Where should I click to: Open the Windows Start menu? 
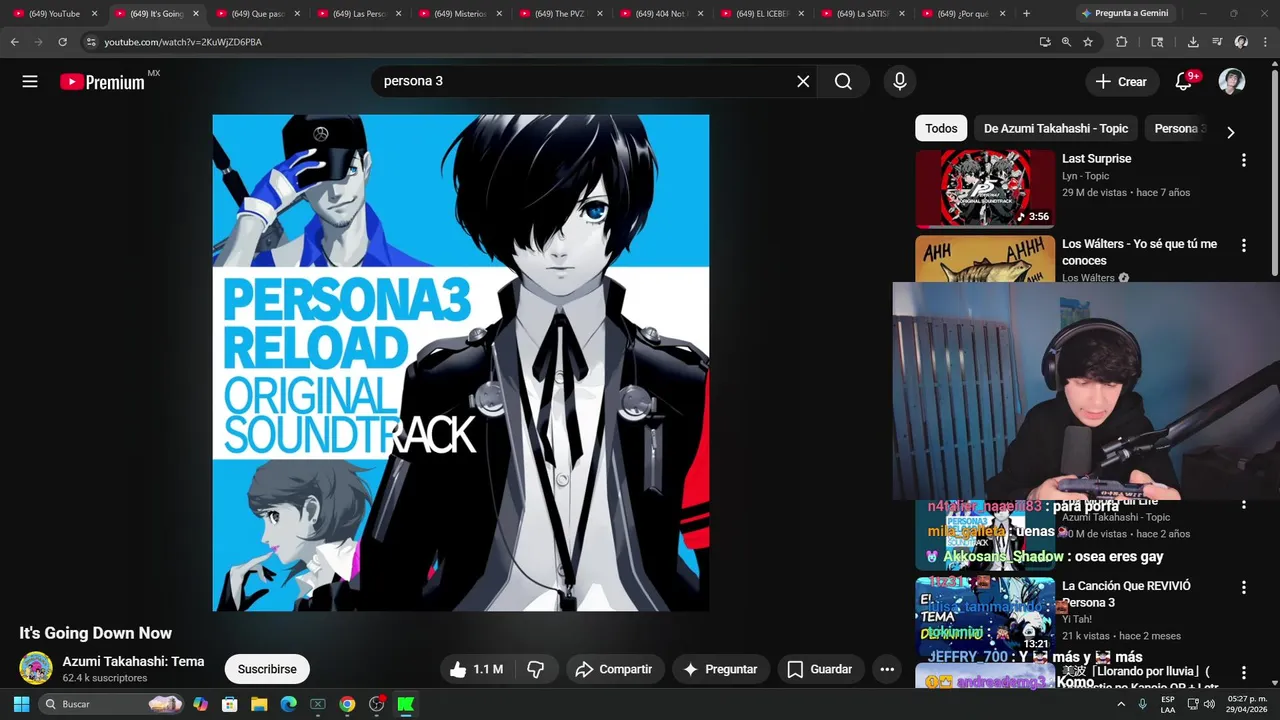[21, 704]
